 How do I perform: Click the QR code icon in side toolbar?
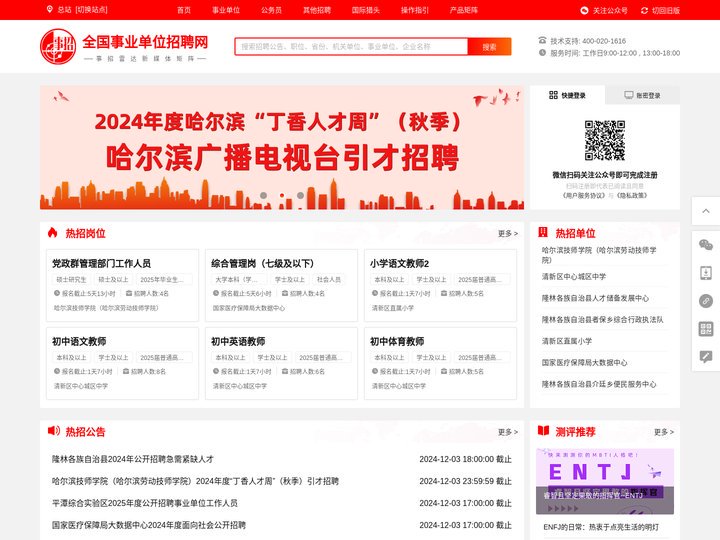706,329
